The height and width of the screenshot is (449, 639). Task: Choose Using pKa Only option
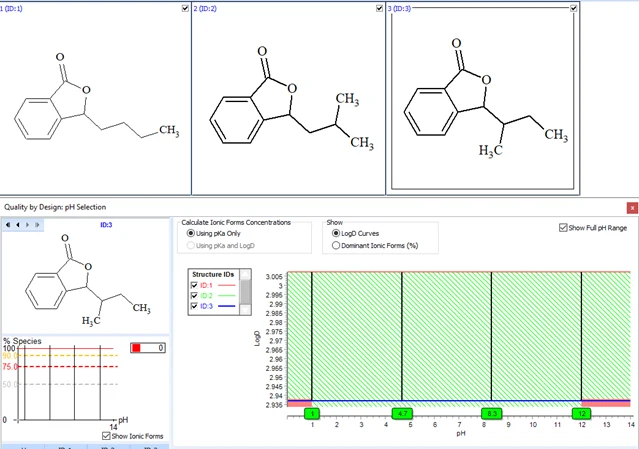tap(190, 233)
